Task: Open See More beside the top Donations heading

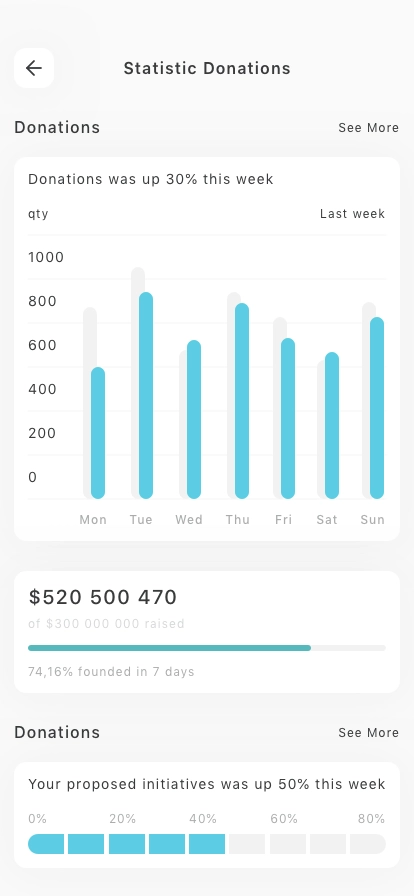Action: 368,127
